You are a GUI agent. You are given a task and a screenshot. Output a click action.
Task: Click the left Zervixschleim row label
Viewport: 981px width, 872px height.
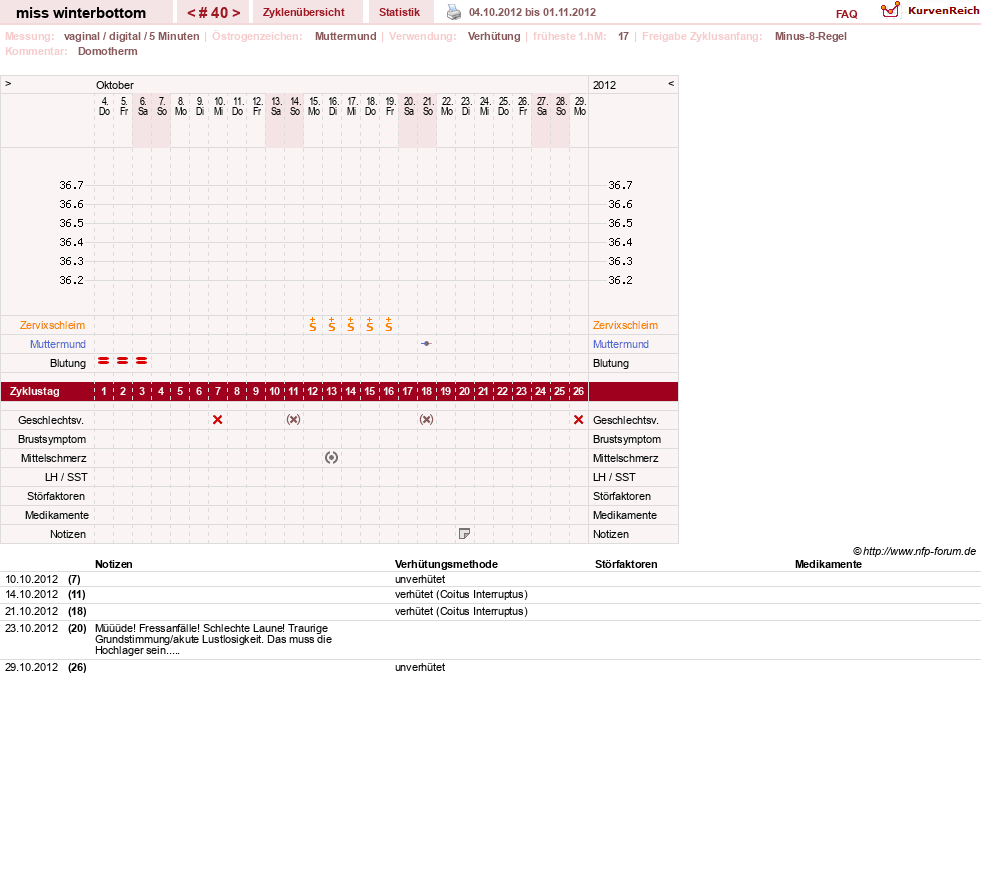[x=52, y=325]
